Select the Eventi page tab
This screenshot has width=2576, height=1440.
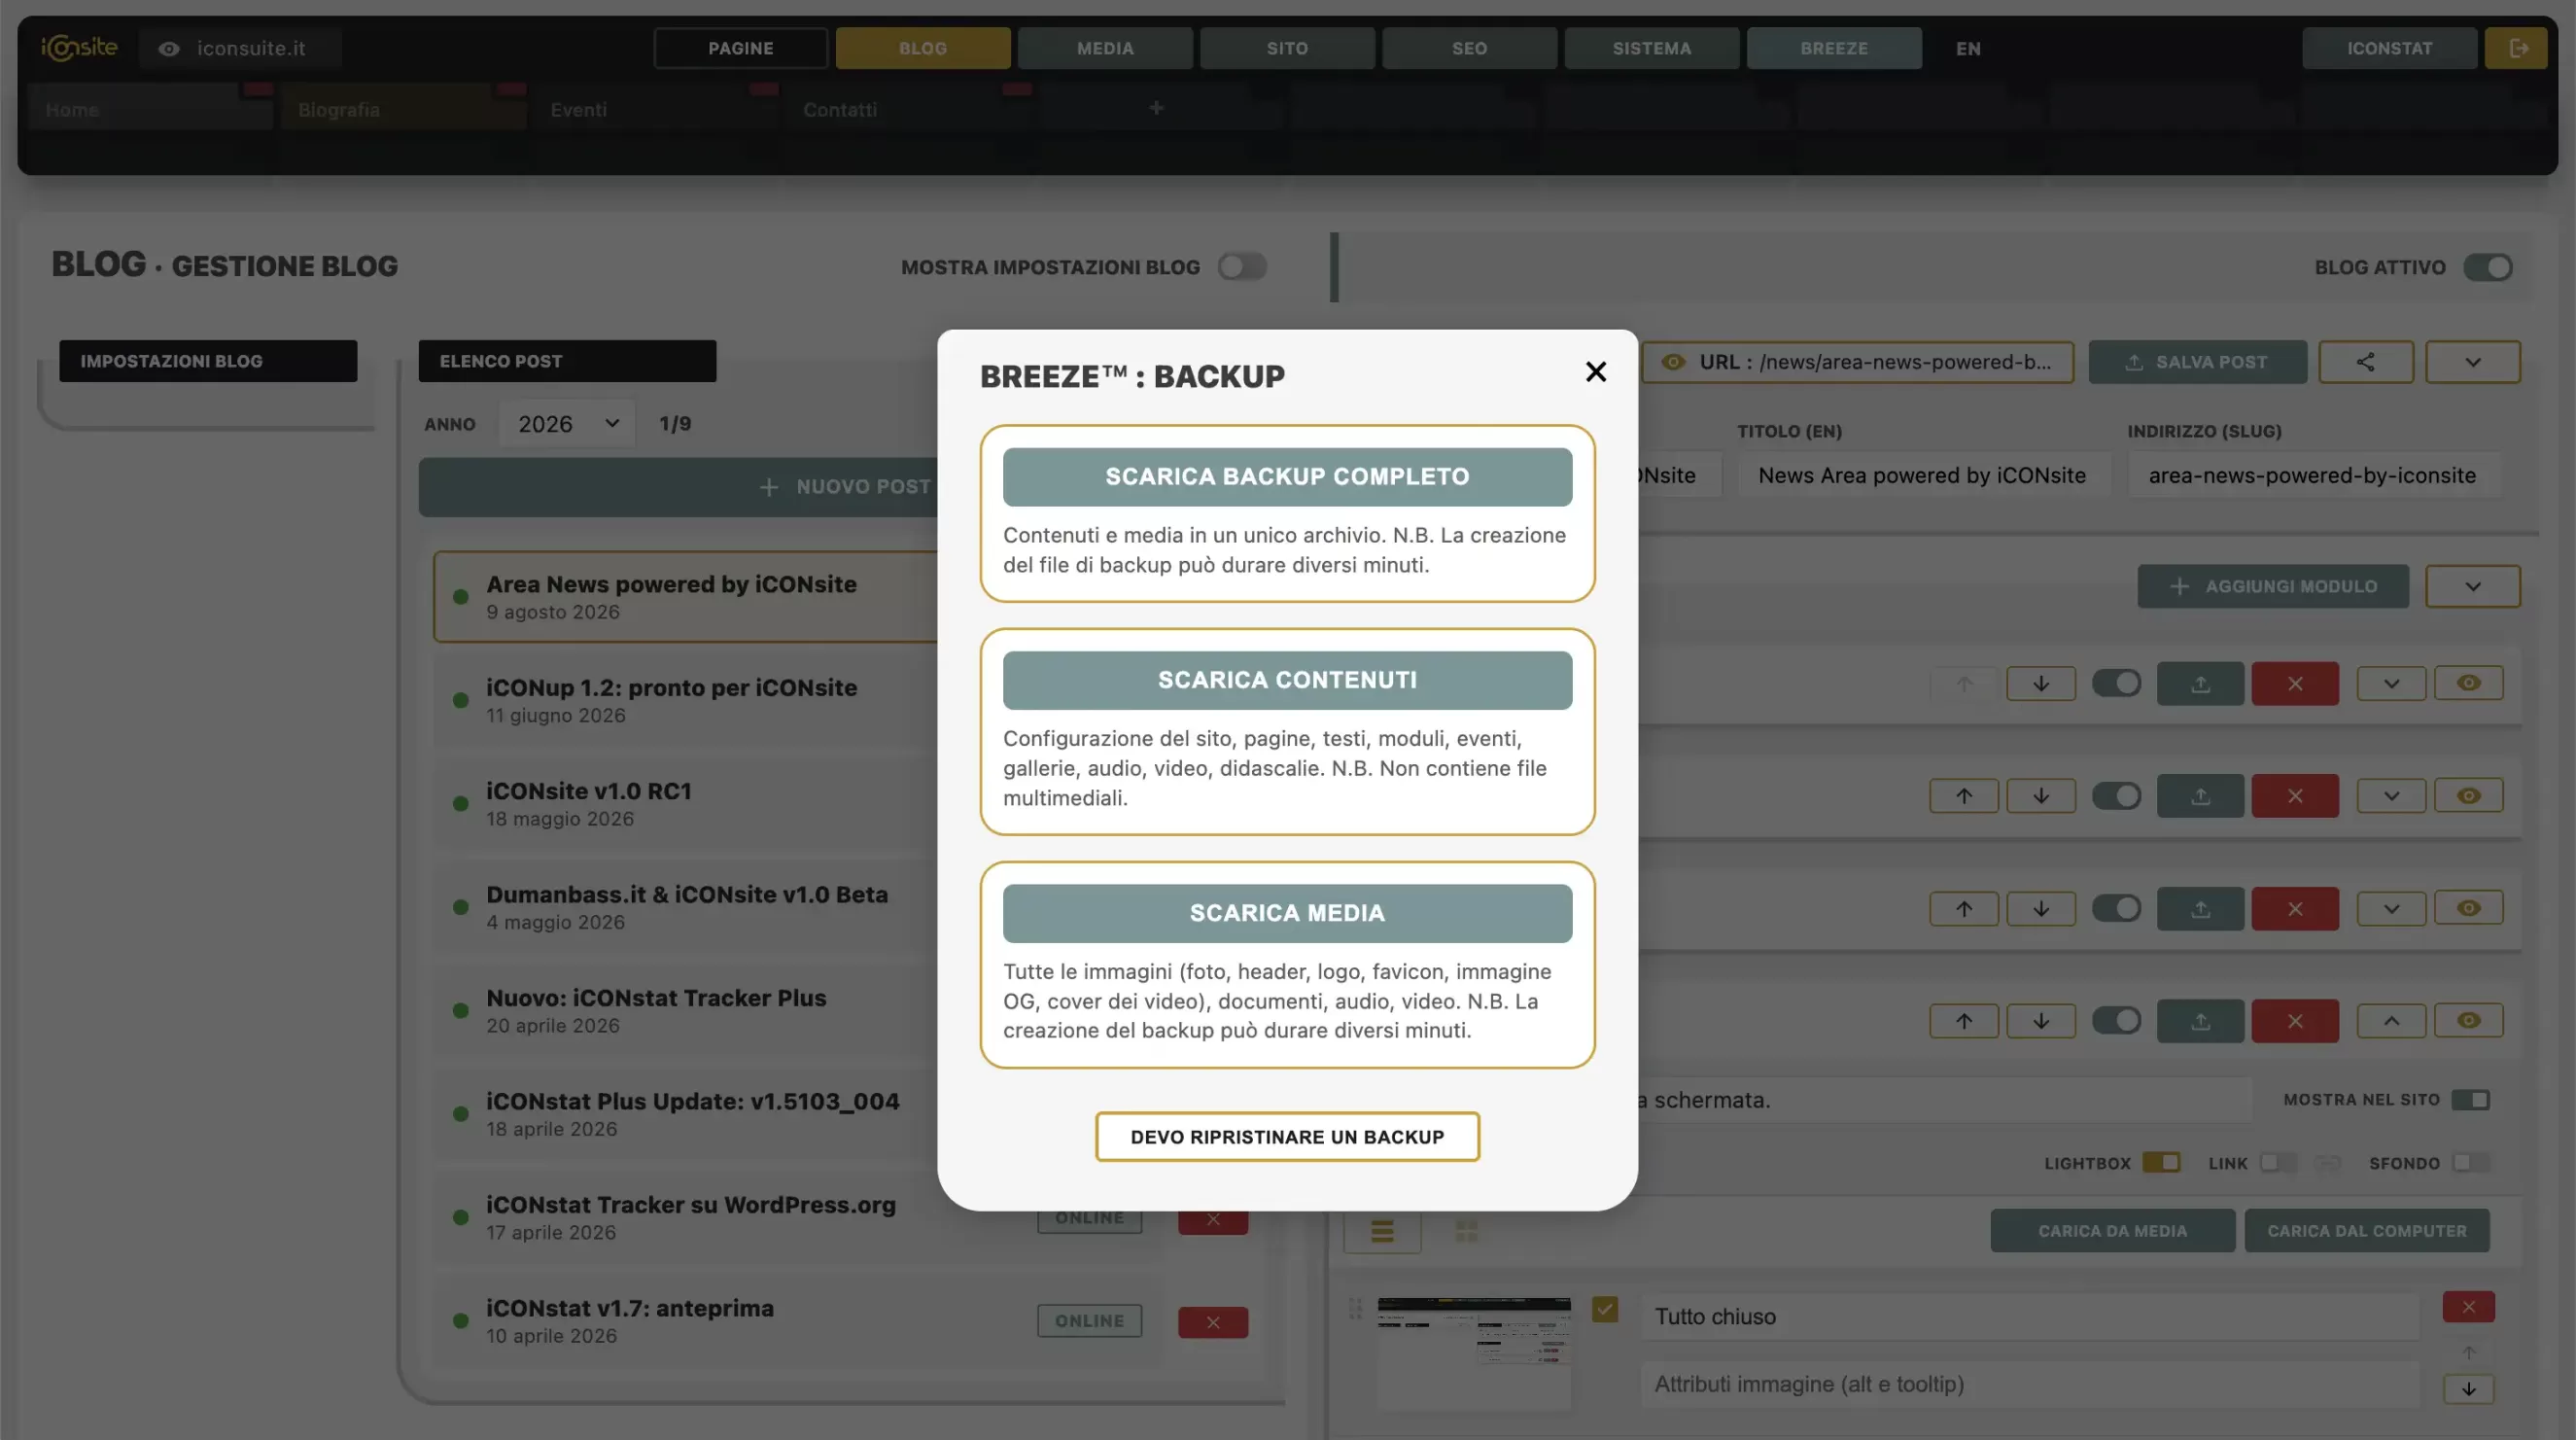coord(656,109)
